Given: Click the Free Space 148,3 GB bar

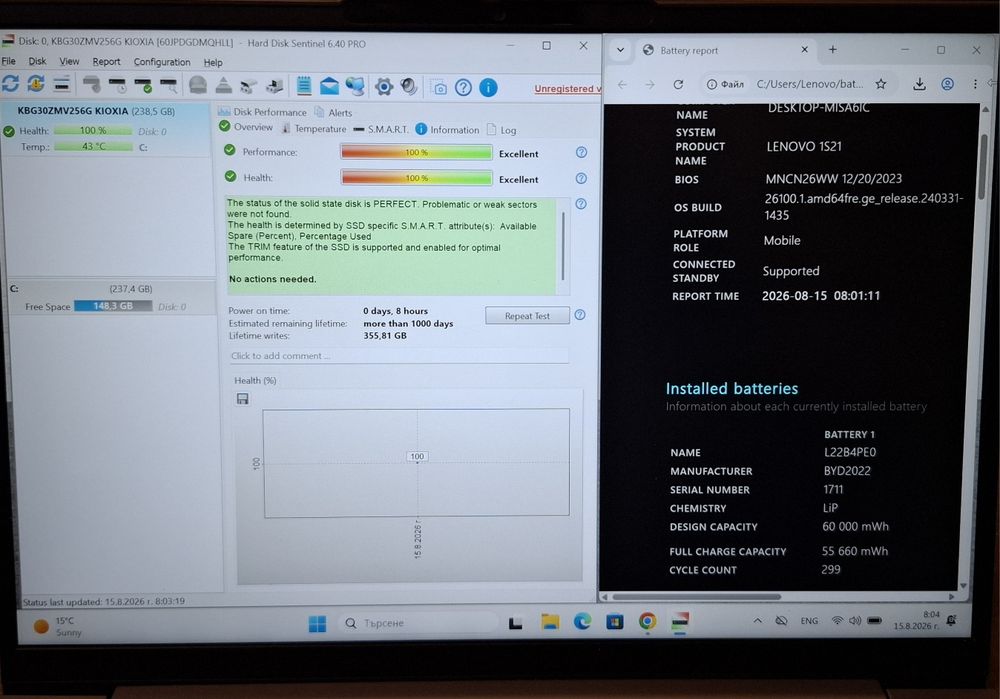Looking at the screenshot, I should pos(113,306).
